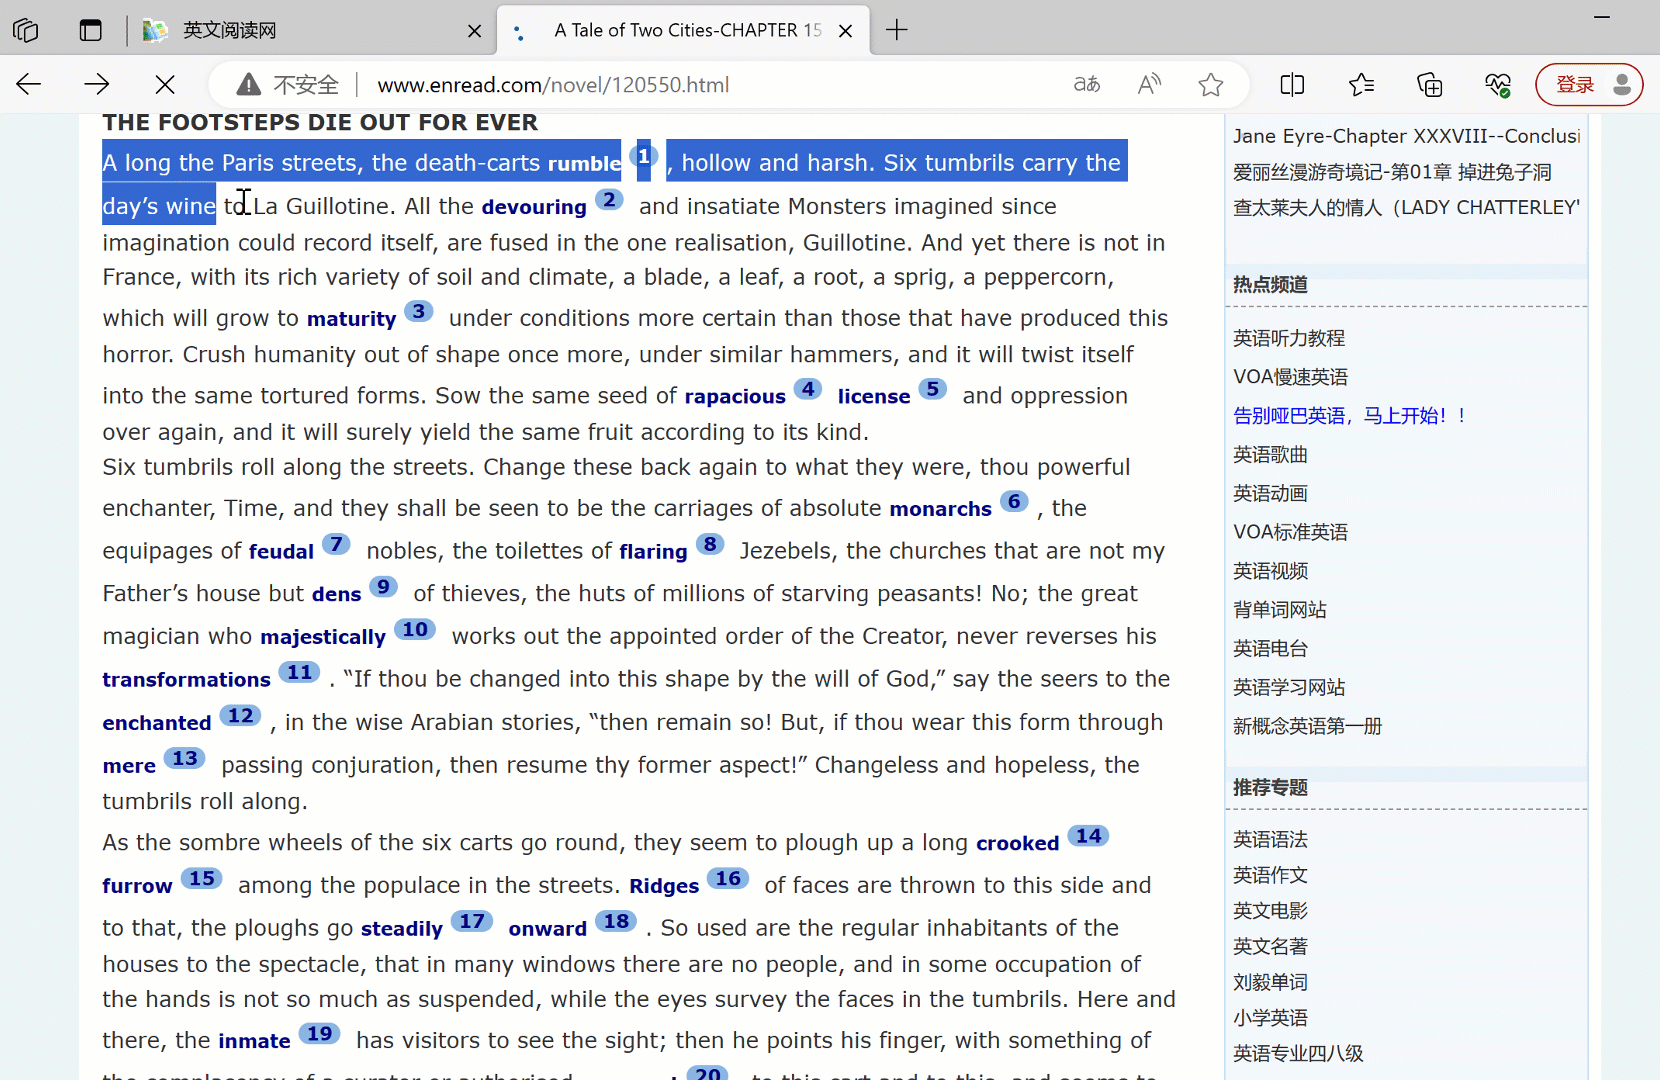The image size is (1660, 1080).
Task: Click vocabulary note number 5 after license
Action: pos(932,388)
